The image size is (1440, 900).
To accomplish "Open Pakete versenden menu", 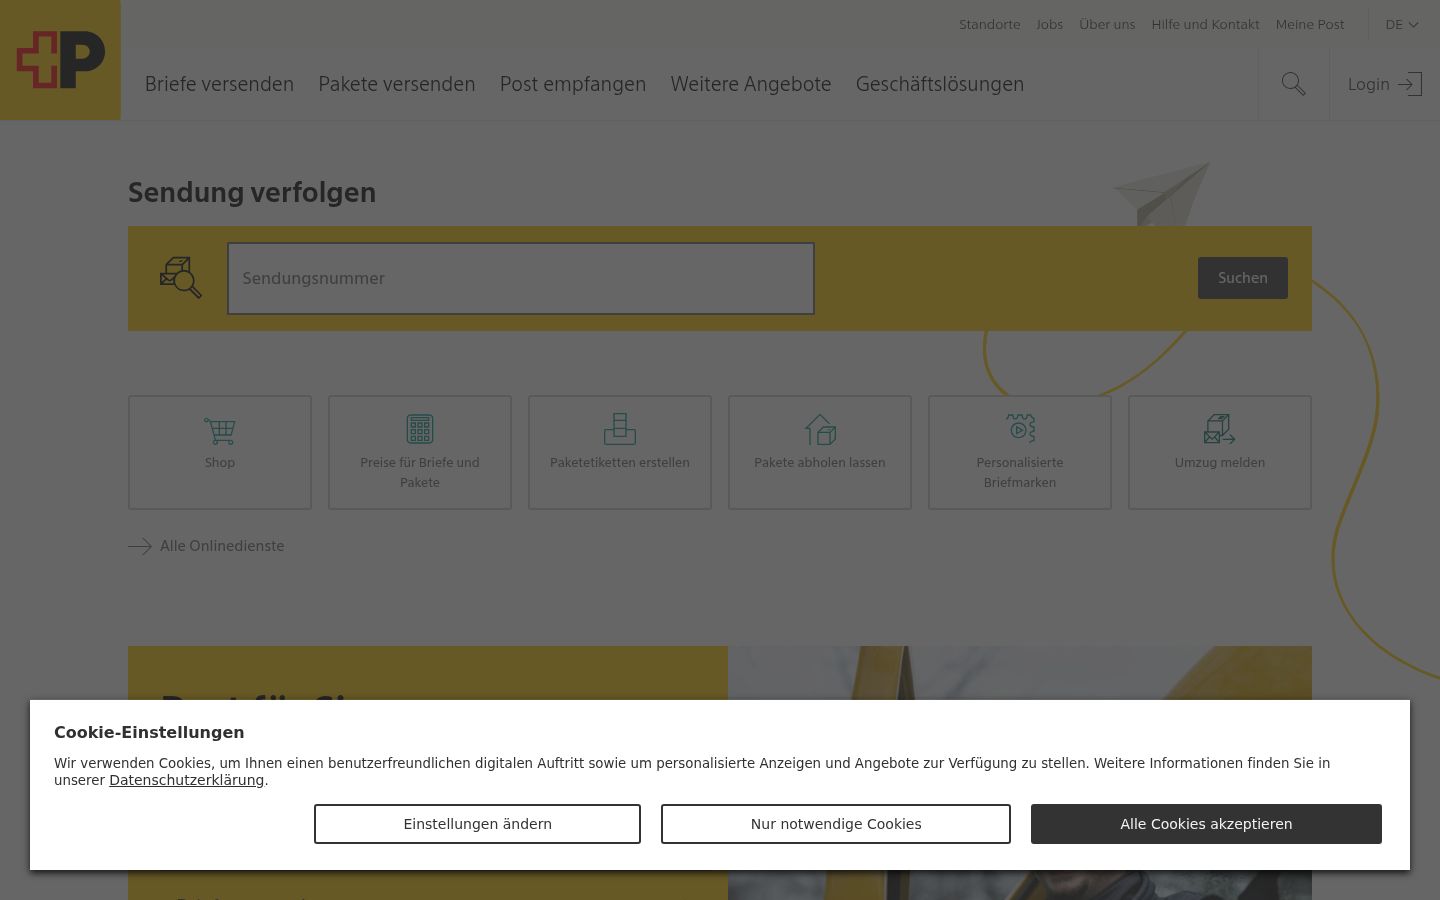I will tap(397, 84).
